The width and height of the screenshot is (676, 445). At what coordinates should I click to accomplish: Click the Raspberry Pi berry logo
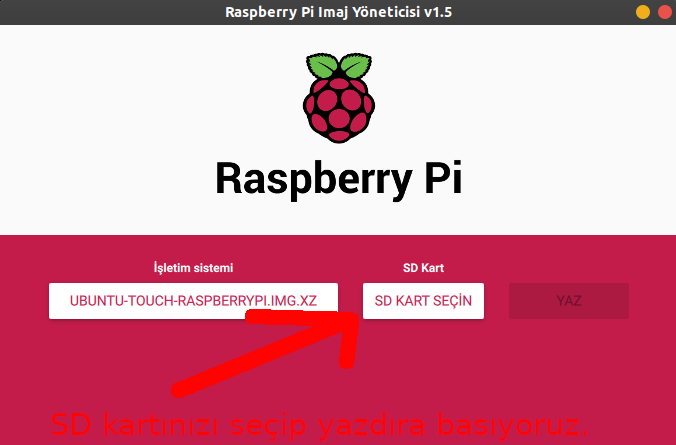[x=339, y=98]
